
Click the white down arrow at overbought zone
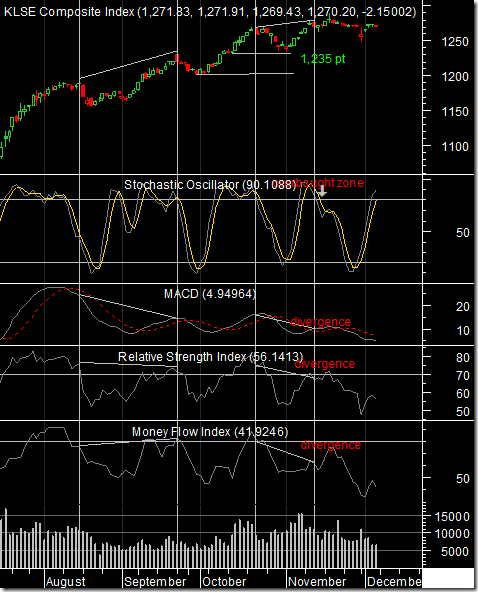322,191
